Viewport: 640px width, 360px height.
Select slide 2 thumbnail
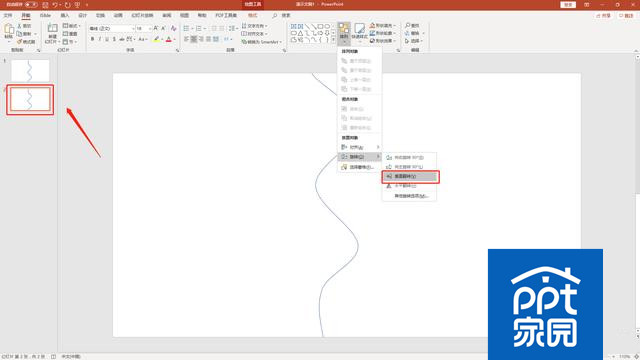tap(30, 100)
